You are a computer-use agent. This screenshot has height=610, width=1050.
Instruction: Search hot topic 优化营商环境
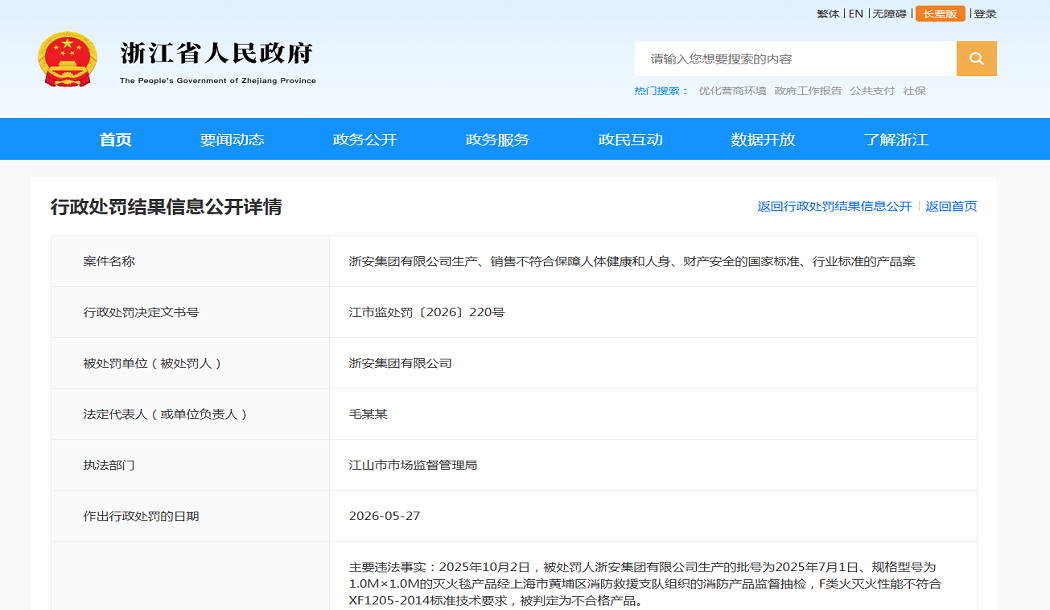click(732, 90)
